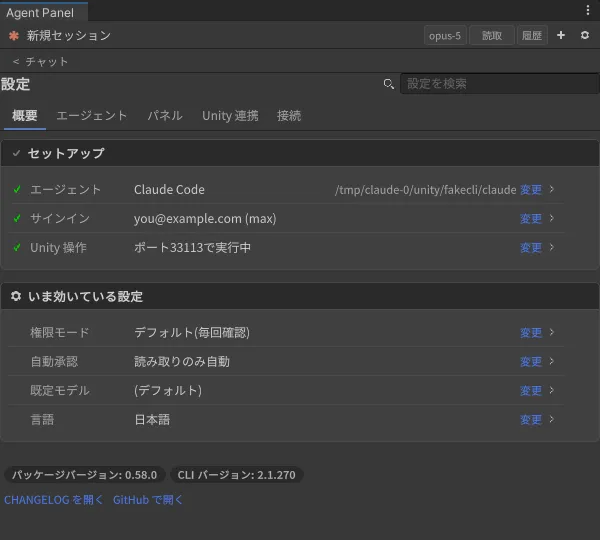Click the orange Claude asterisk logo
This screenshot has width=600, height=540.
click(x=14, y=36)
